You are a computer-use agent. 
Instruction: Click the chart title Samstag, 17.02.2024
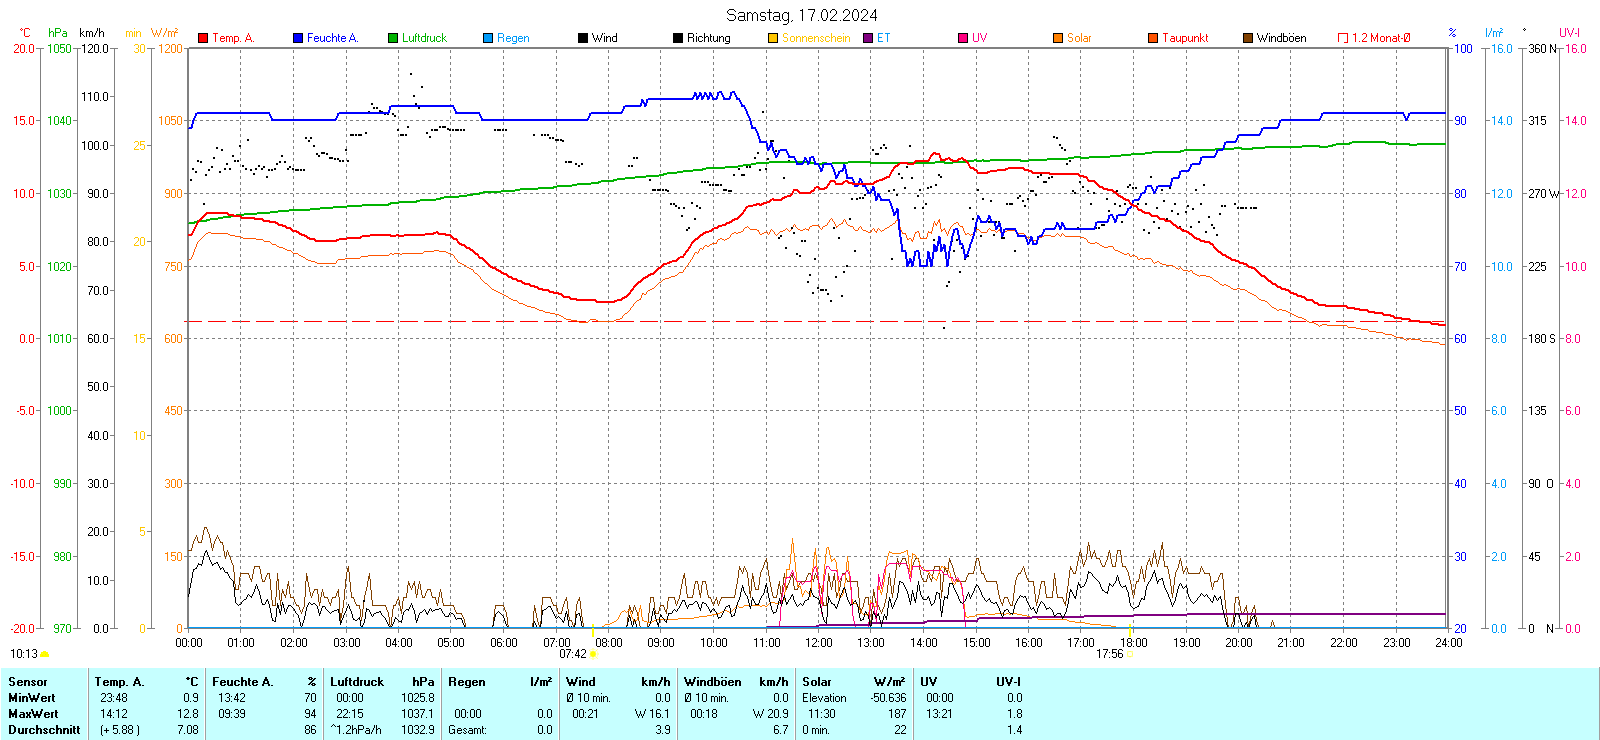click(801, 15)
